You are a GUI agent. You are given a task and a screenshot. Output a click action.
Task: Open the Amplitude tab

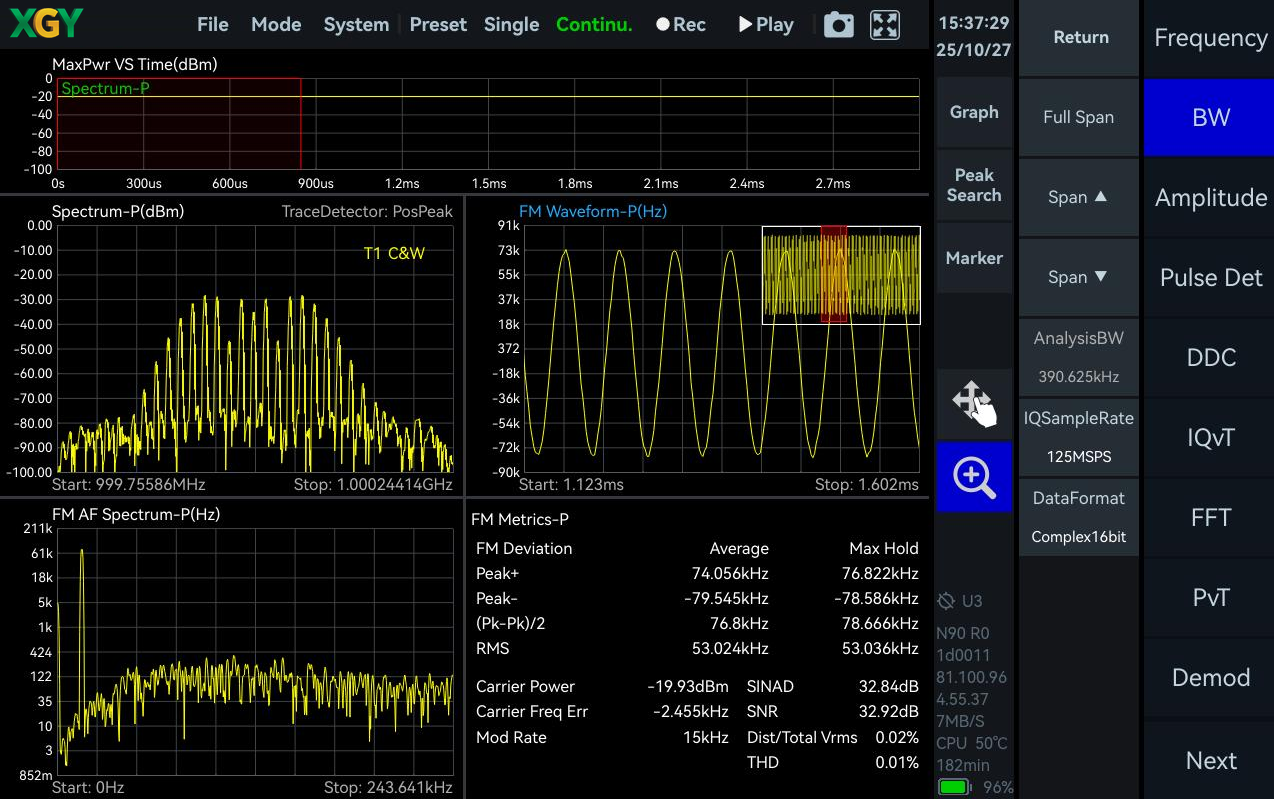tap(1210, 197)
